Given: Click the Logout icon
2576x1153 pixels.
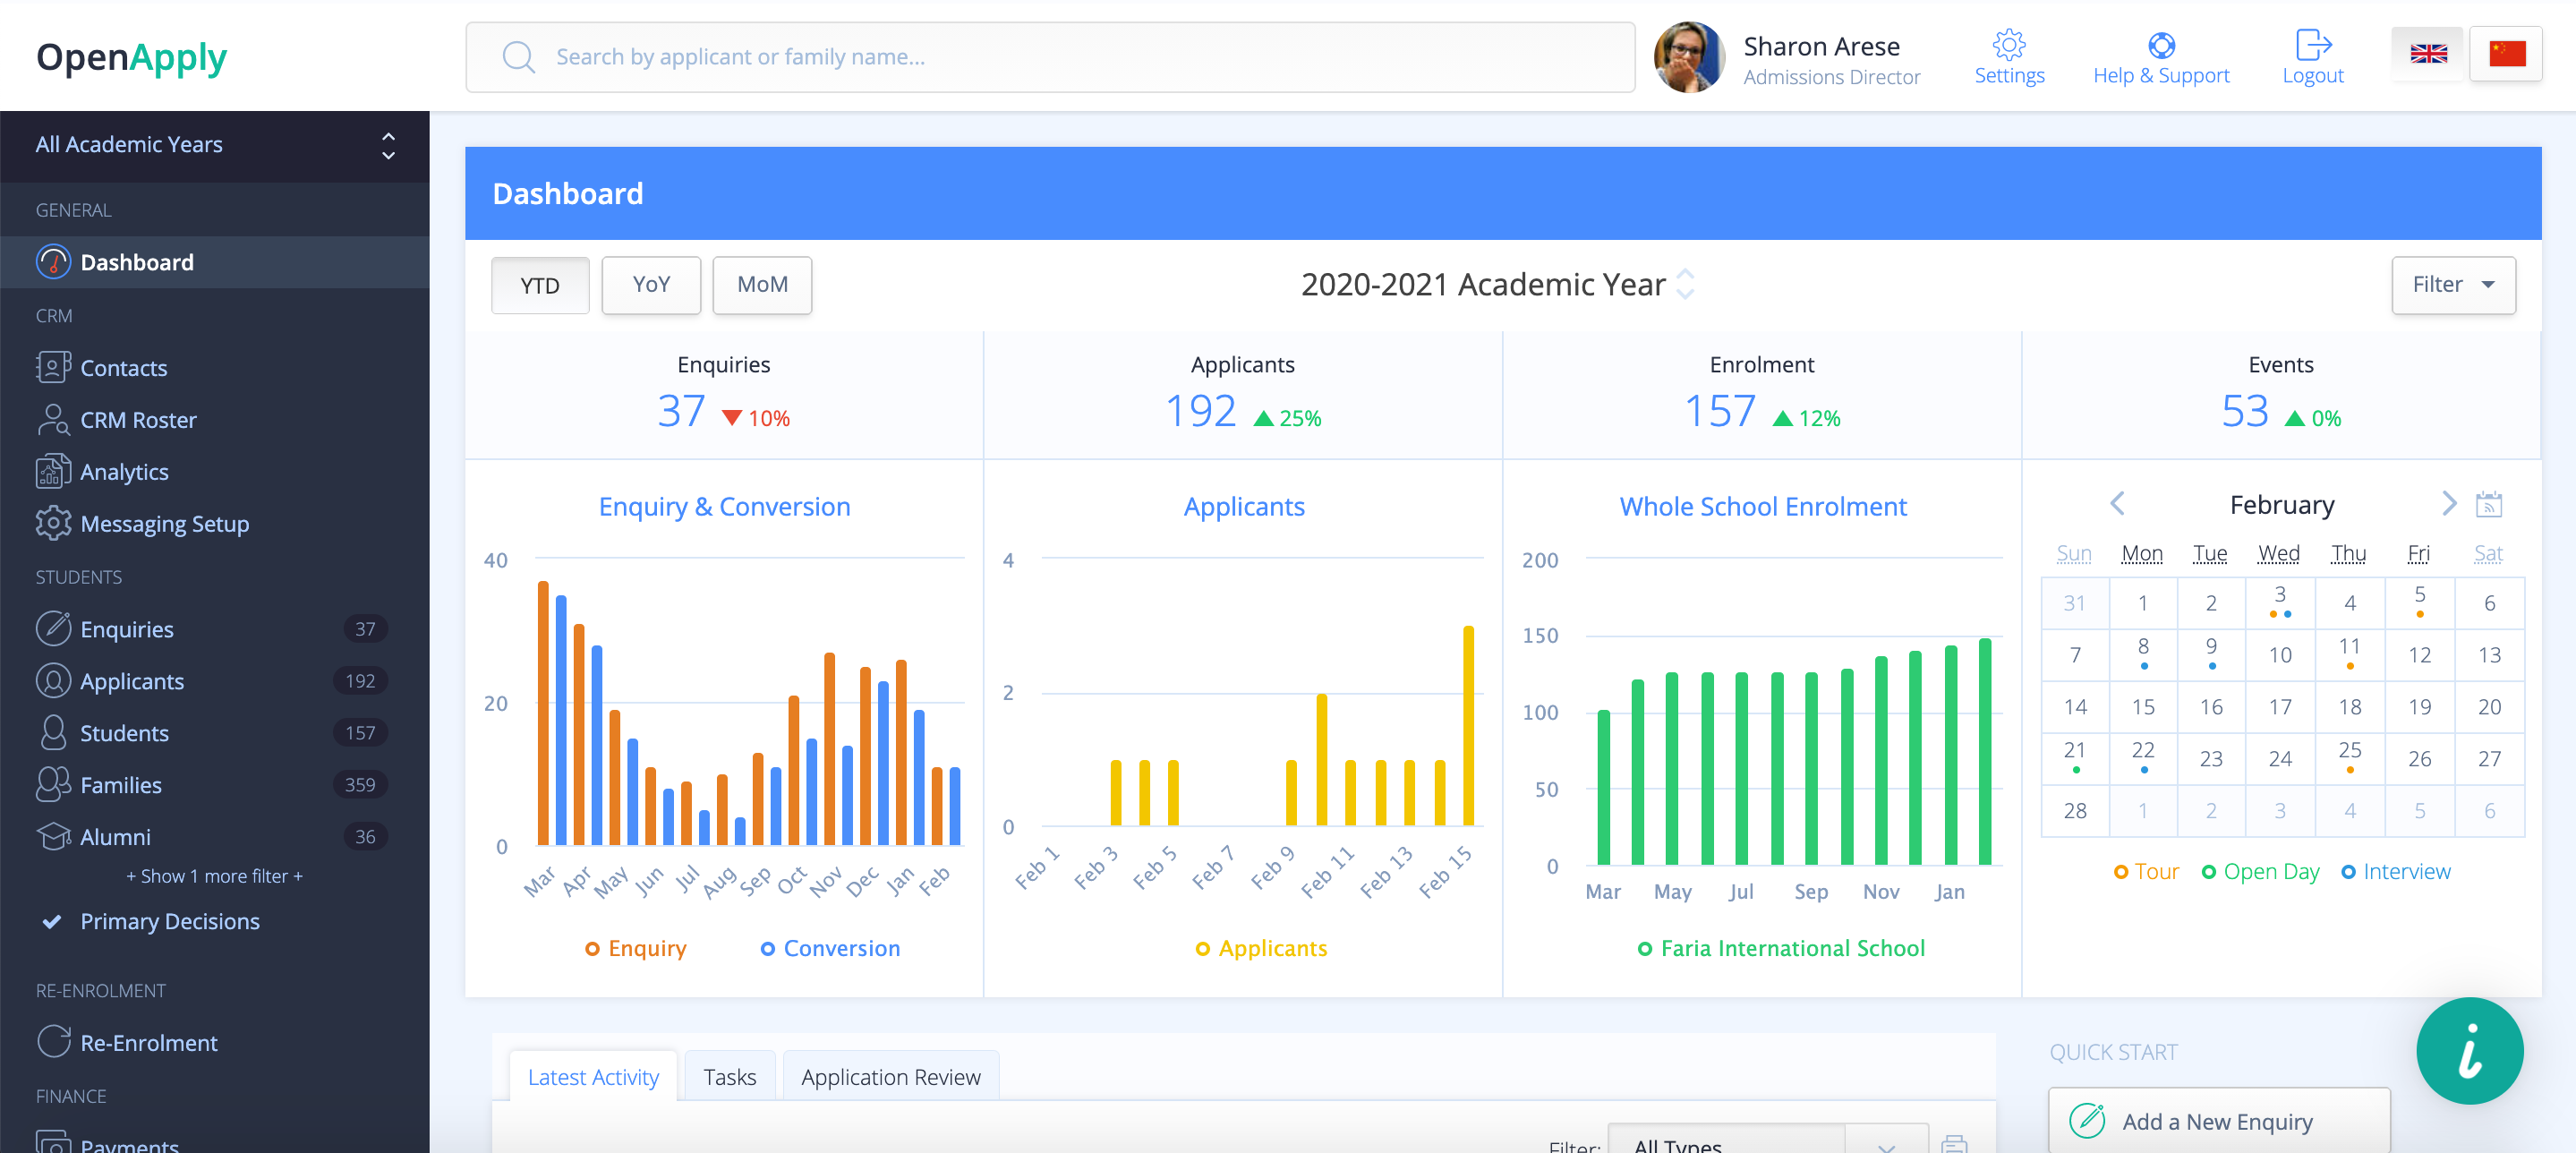Looking at the screenshot, I should click(2312, 44).
